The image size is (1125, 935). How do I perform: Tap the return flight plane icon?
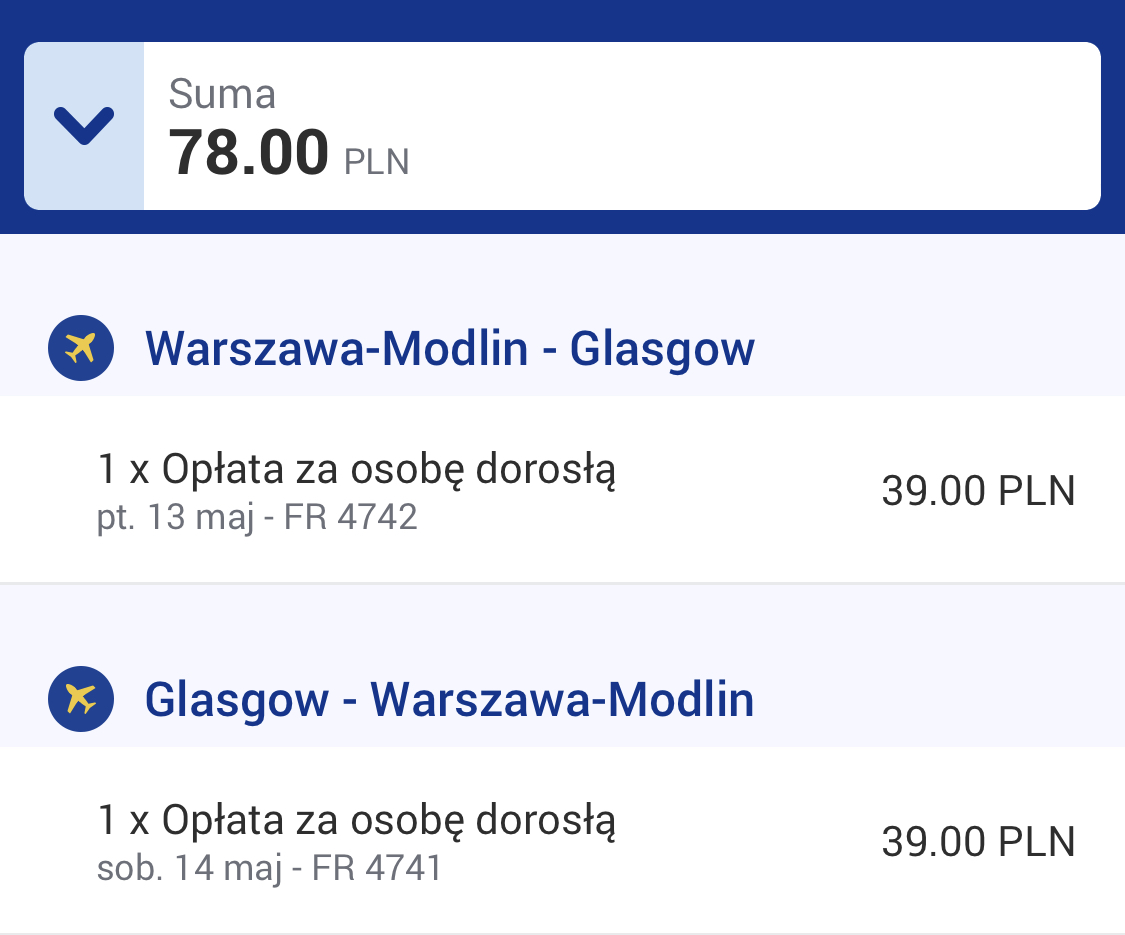point(81,699)
